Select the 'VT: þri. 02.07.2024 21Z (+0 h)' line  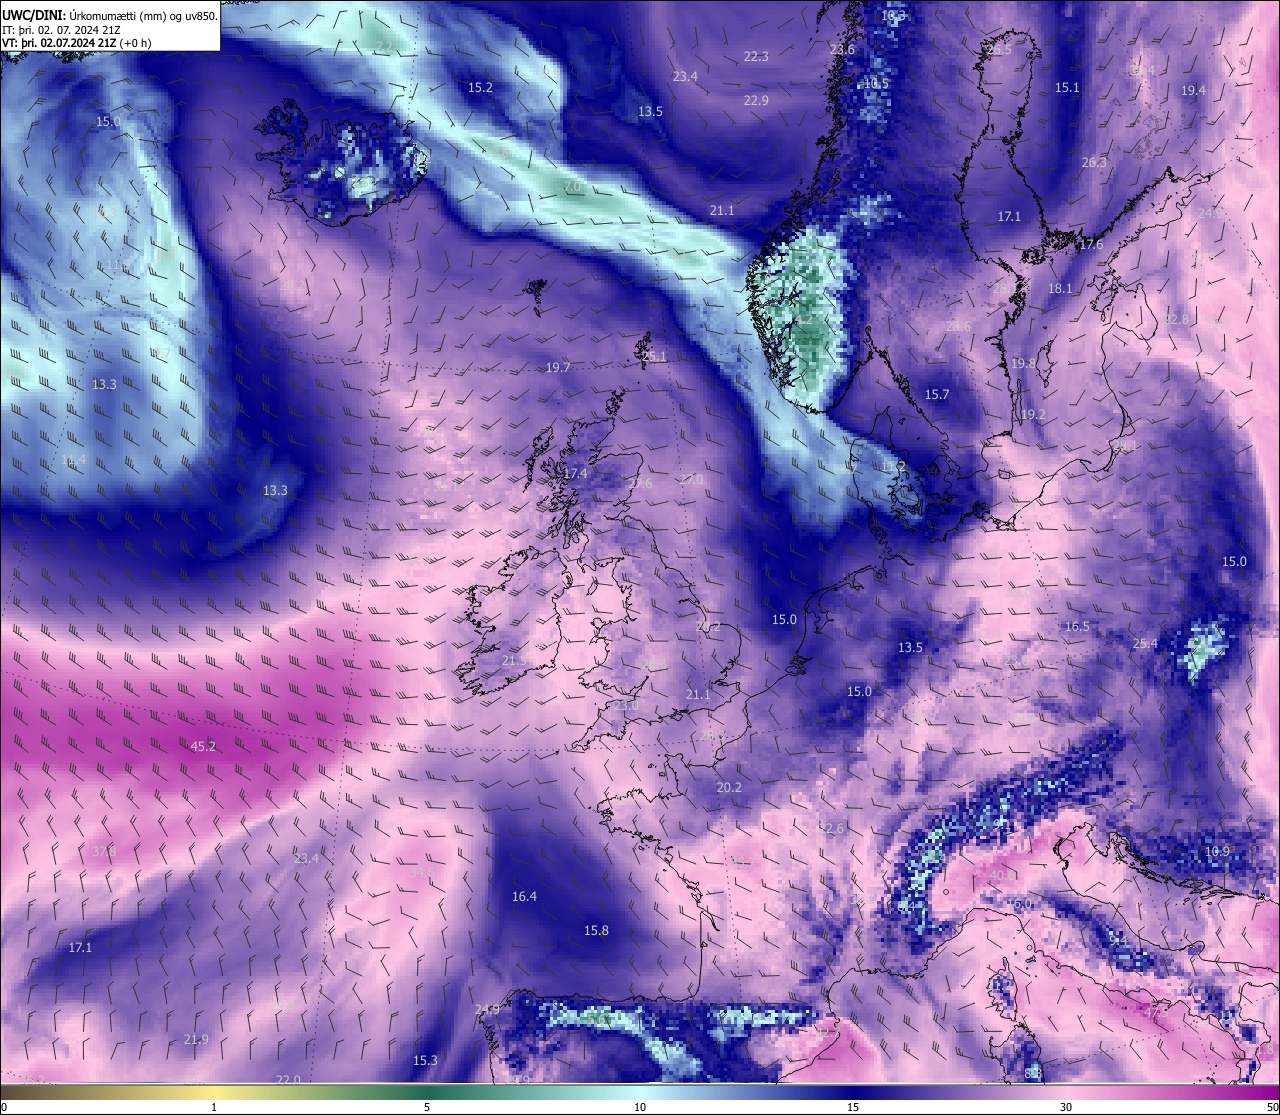click(77, 43)
